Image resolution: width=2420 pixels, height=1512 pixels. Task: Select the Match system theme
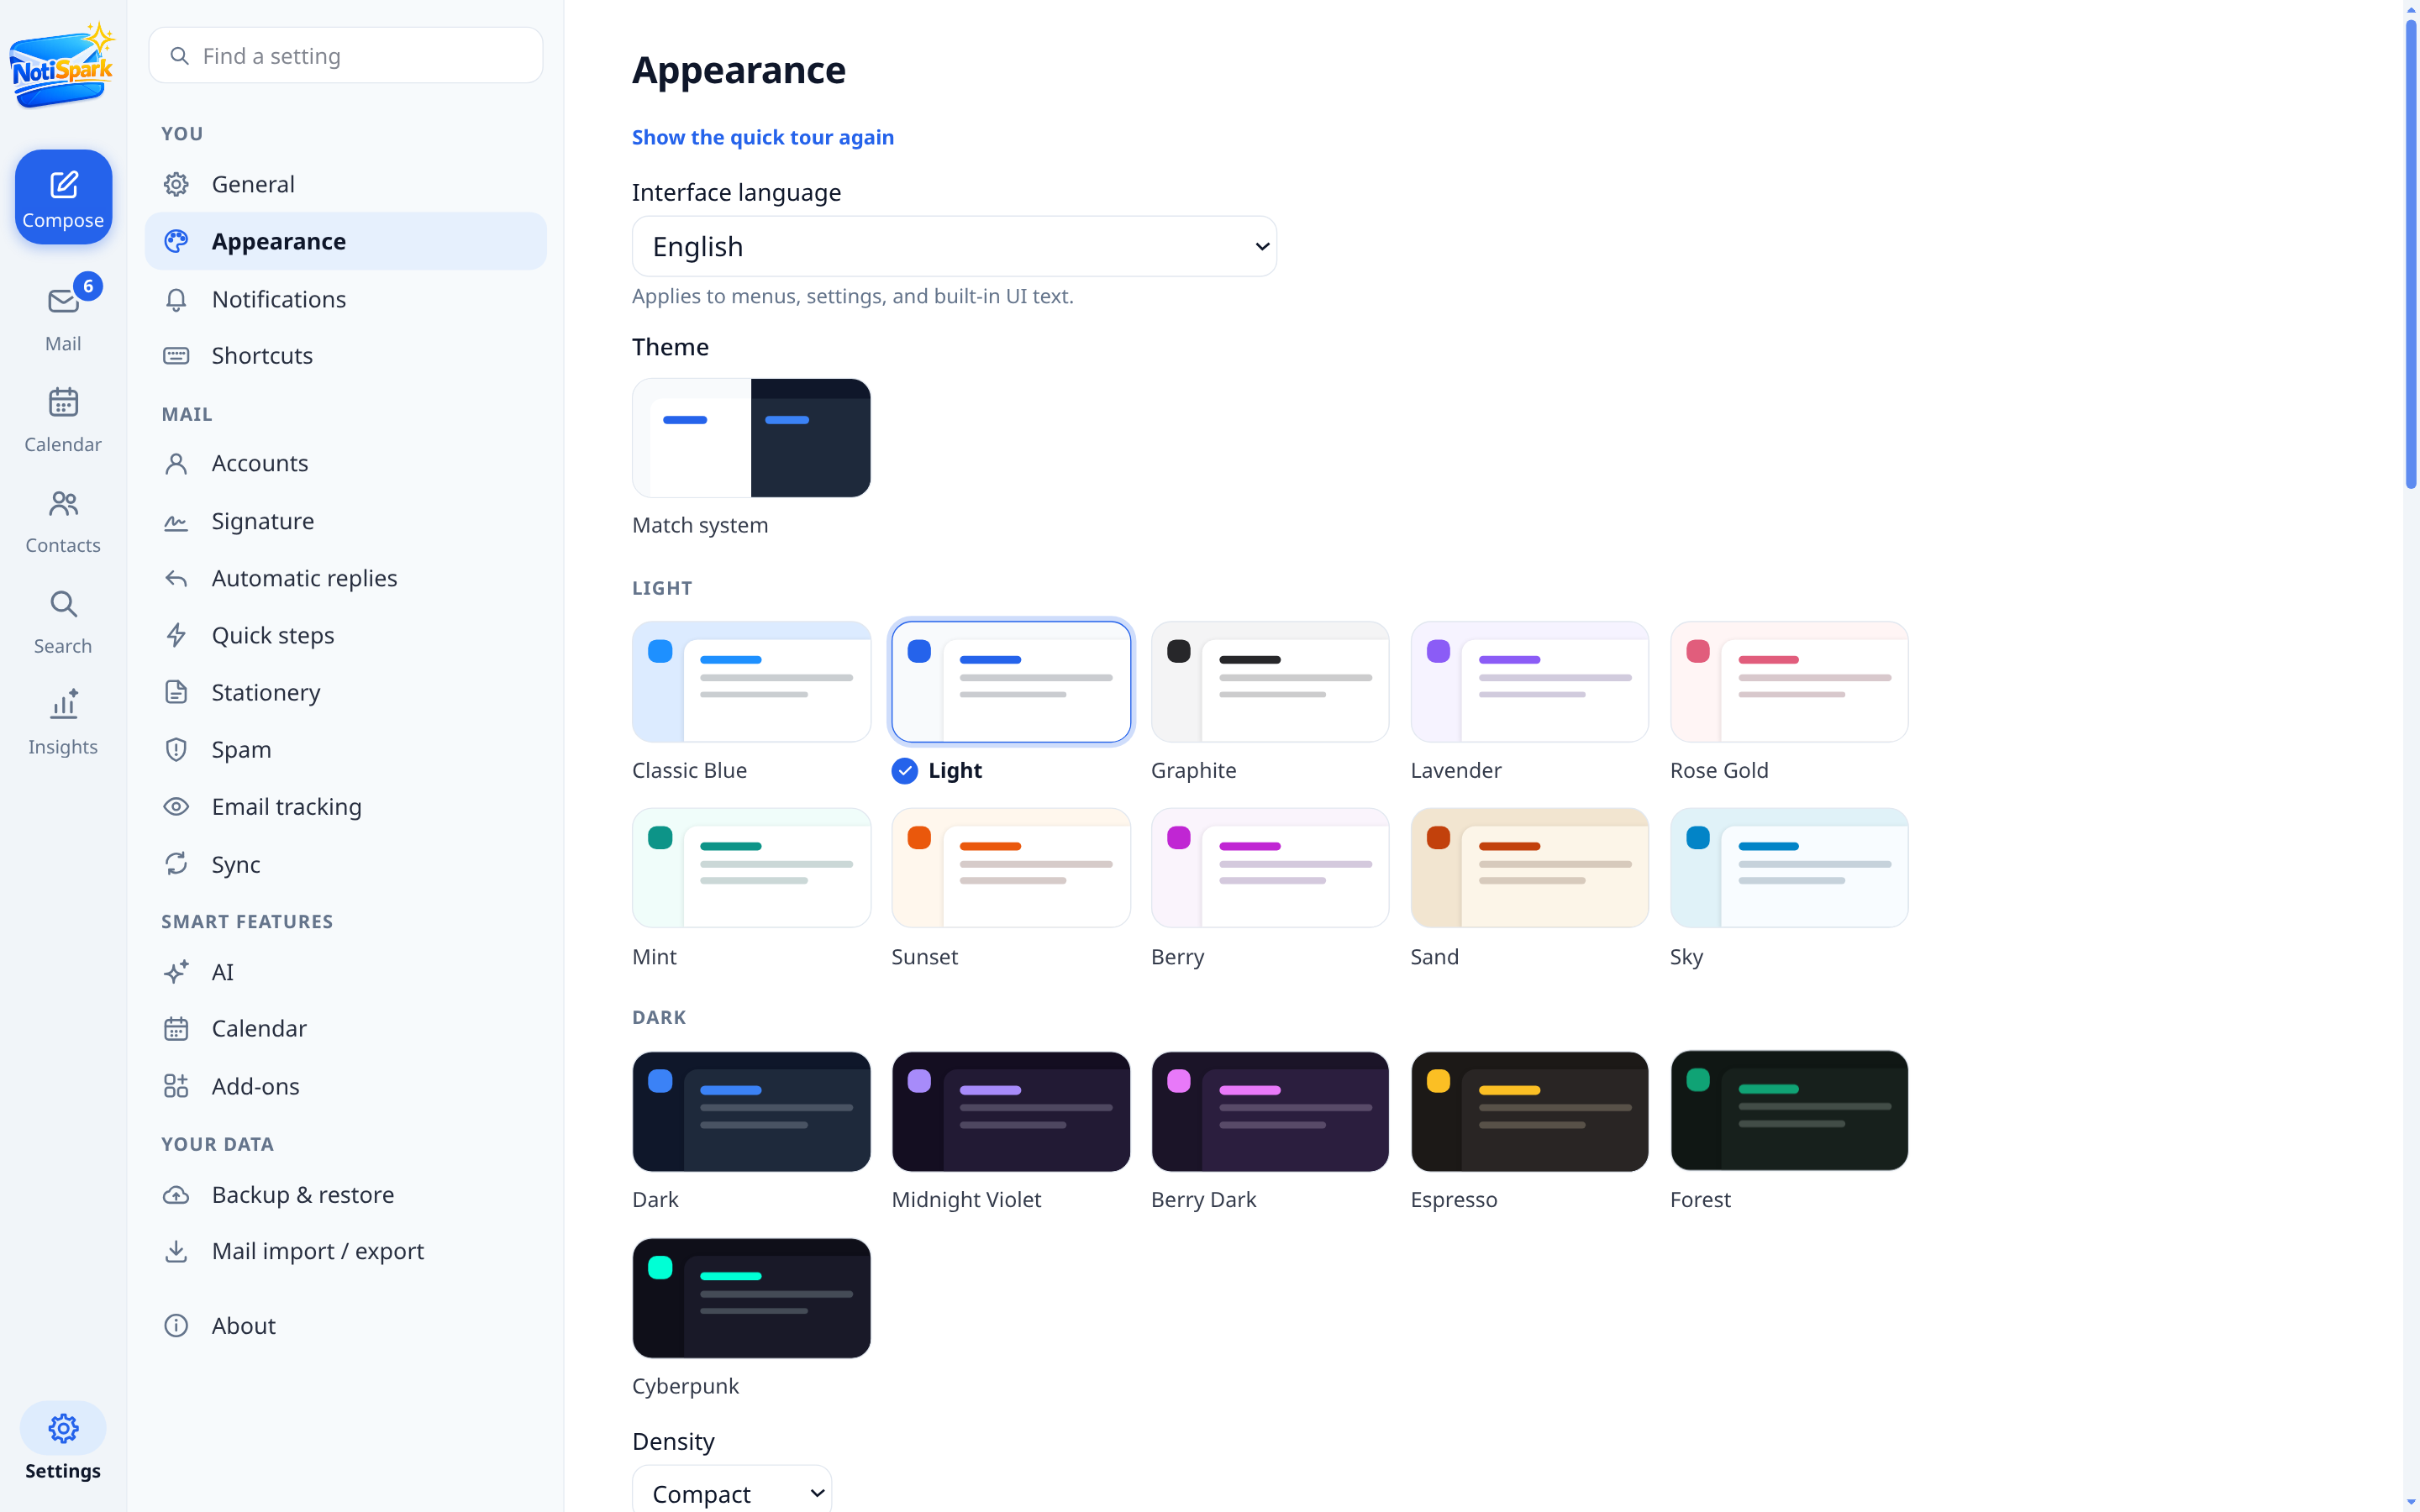[751, 438]
